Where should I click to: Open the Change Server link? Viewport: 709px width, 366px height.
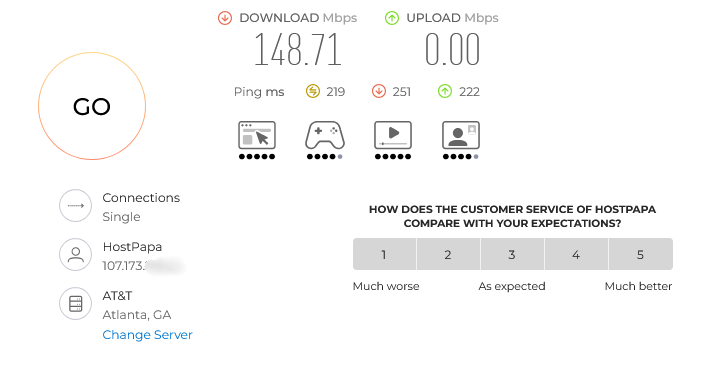pos(147,335)
